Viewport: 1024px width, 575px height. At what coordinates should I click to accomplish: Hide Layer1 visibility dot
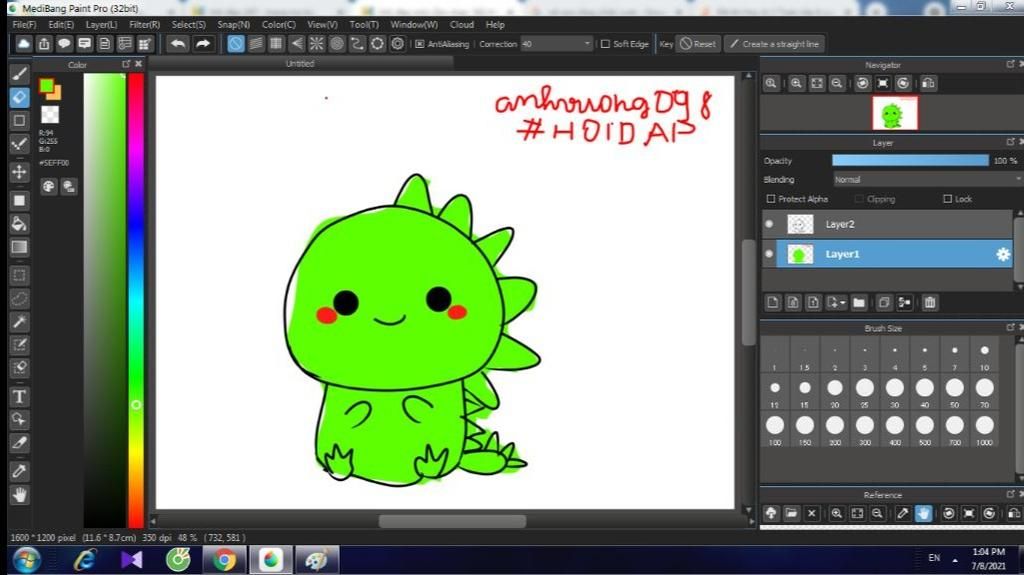[x=769, y=254]
